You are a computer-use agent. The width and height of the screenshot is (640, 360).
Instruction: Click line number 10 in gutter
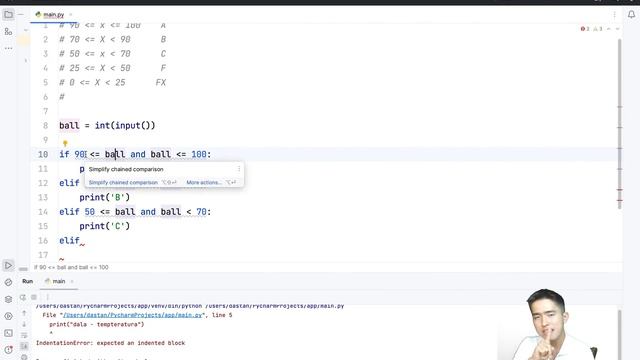pyautogui.click(x=43, y=154)
